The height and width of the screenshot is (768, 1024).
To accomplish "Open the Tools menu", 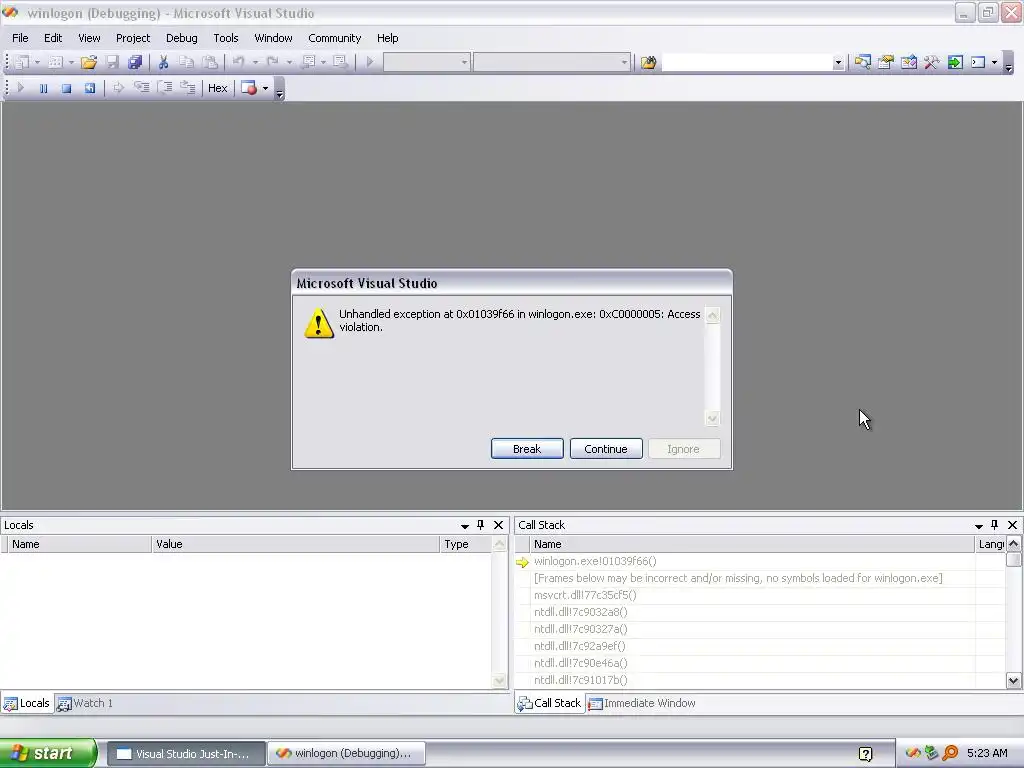I will (226, 38).
